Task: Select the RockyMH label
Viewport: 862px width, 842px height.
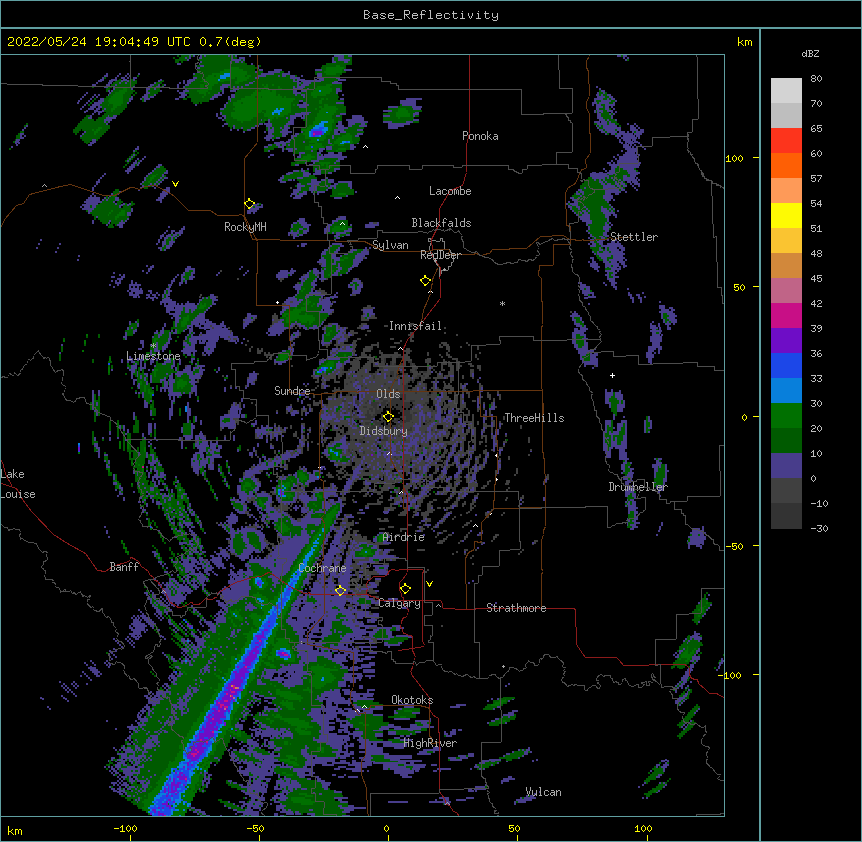Action: click(245, 227)
